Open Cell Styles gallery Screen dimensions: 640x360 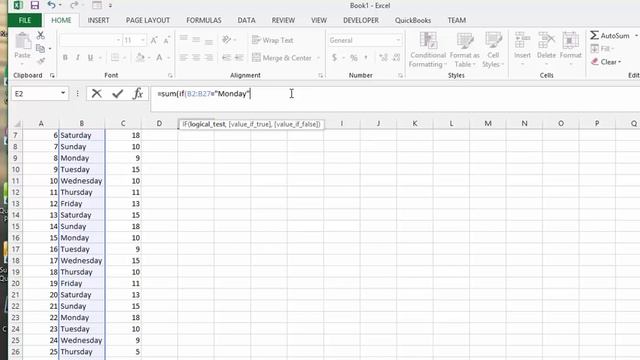click(493, 50)
